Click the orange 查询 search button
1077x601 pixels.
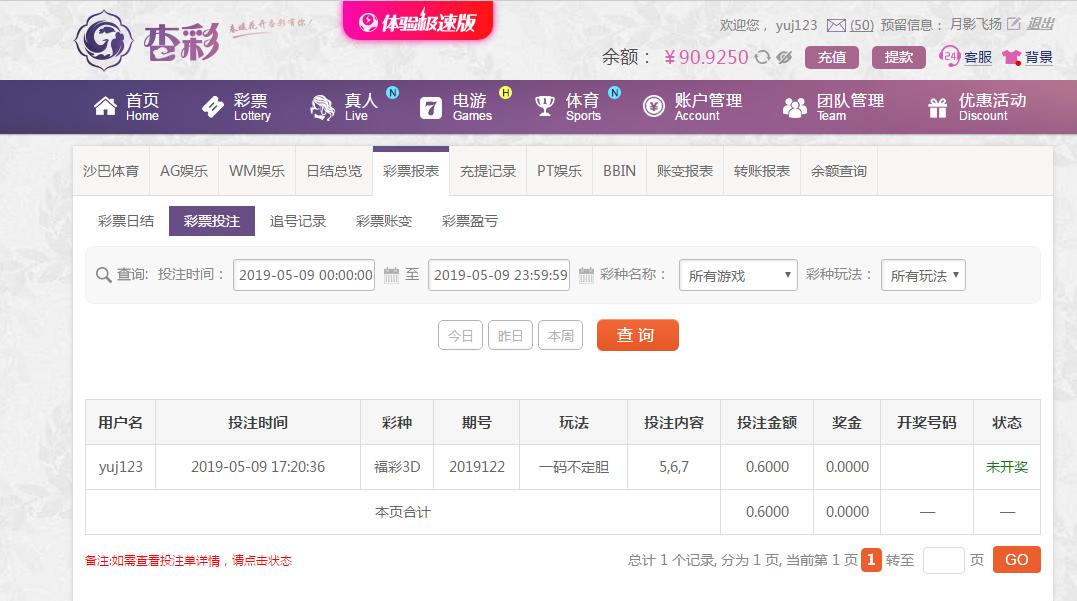pyautogui.click(x=637, y=335)
